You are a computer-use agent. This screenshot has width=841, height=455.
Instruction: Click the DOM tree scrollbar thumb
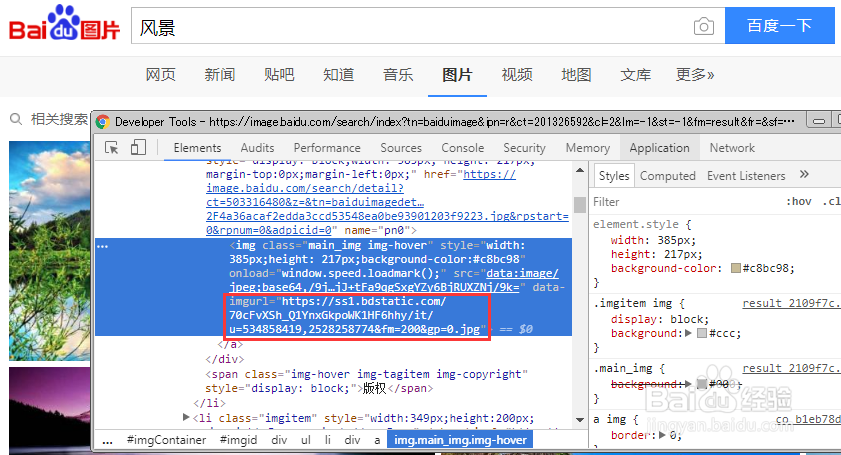pyautogui.click(x=580, y=204)
